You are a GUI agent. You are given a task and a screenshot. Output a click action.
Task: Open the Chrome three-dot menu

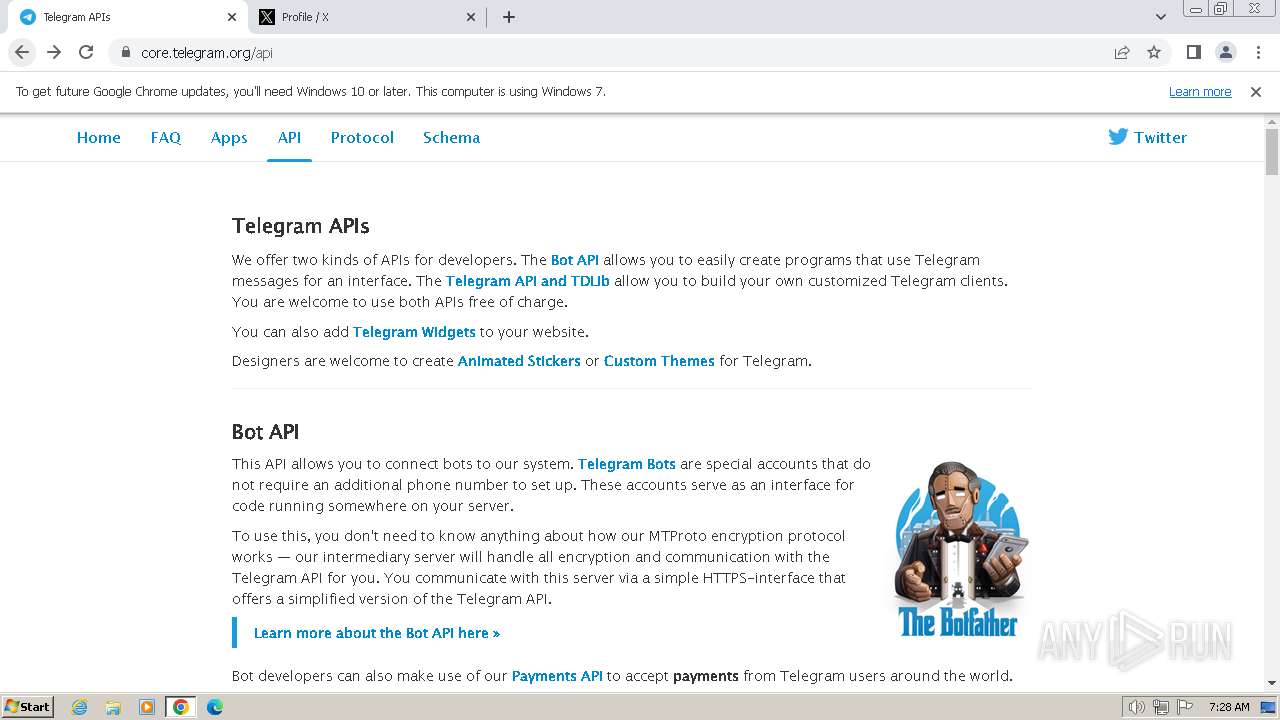(1258, 52)
